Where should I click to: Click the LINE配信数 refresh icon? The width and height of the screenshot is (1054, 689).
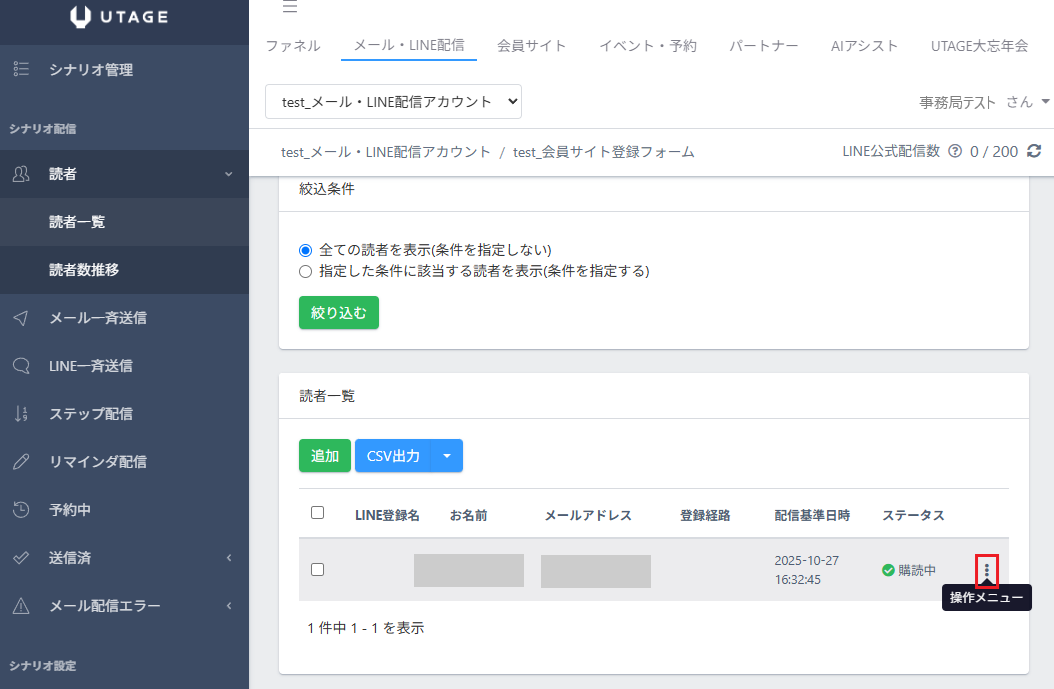click(x=1034, y=152)
